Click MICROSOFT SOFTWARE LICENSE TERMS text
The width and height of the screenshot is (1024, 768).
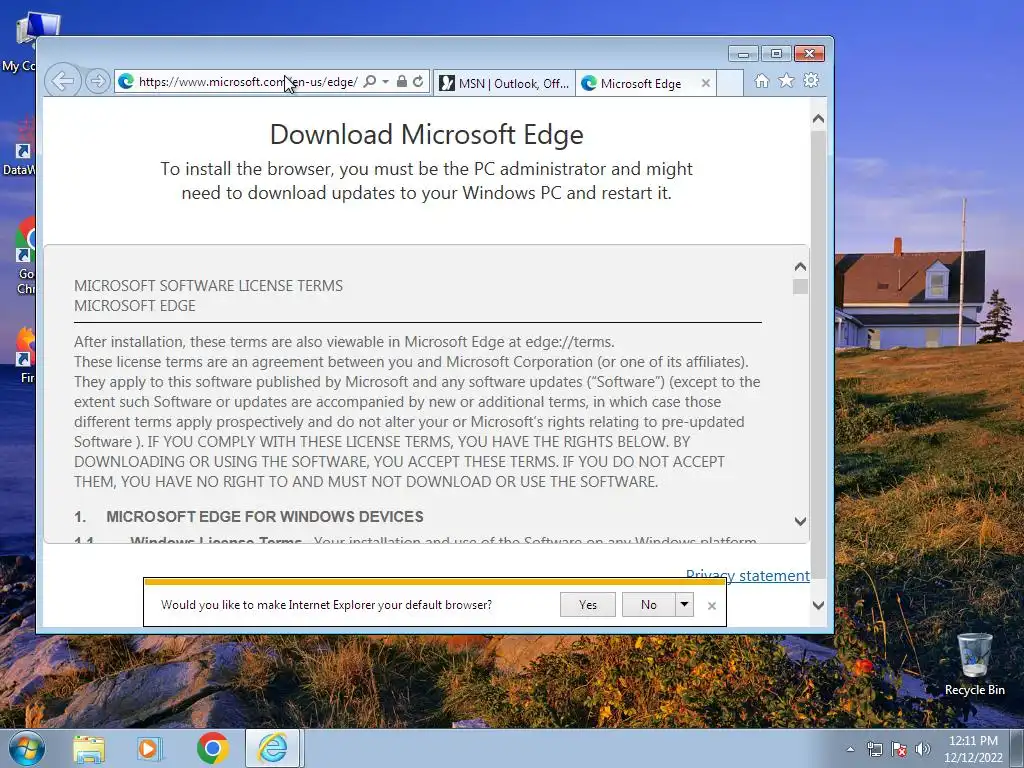pyautogui.click(x=208, y=286)
